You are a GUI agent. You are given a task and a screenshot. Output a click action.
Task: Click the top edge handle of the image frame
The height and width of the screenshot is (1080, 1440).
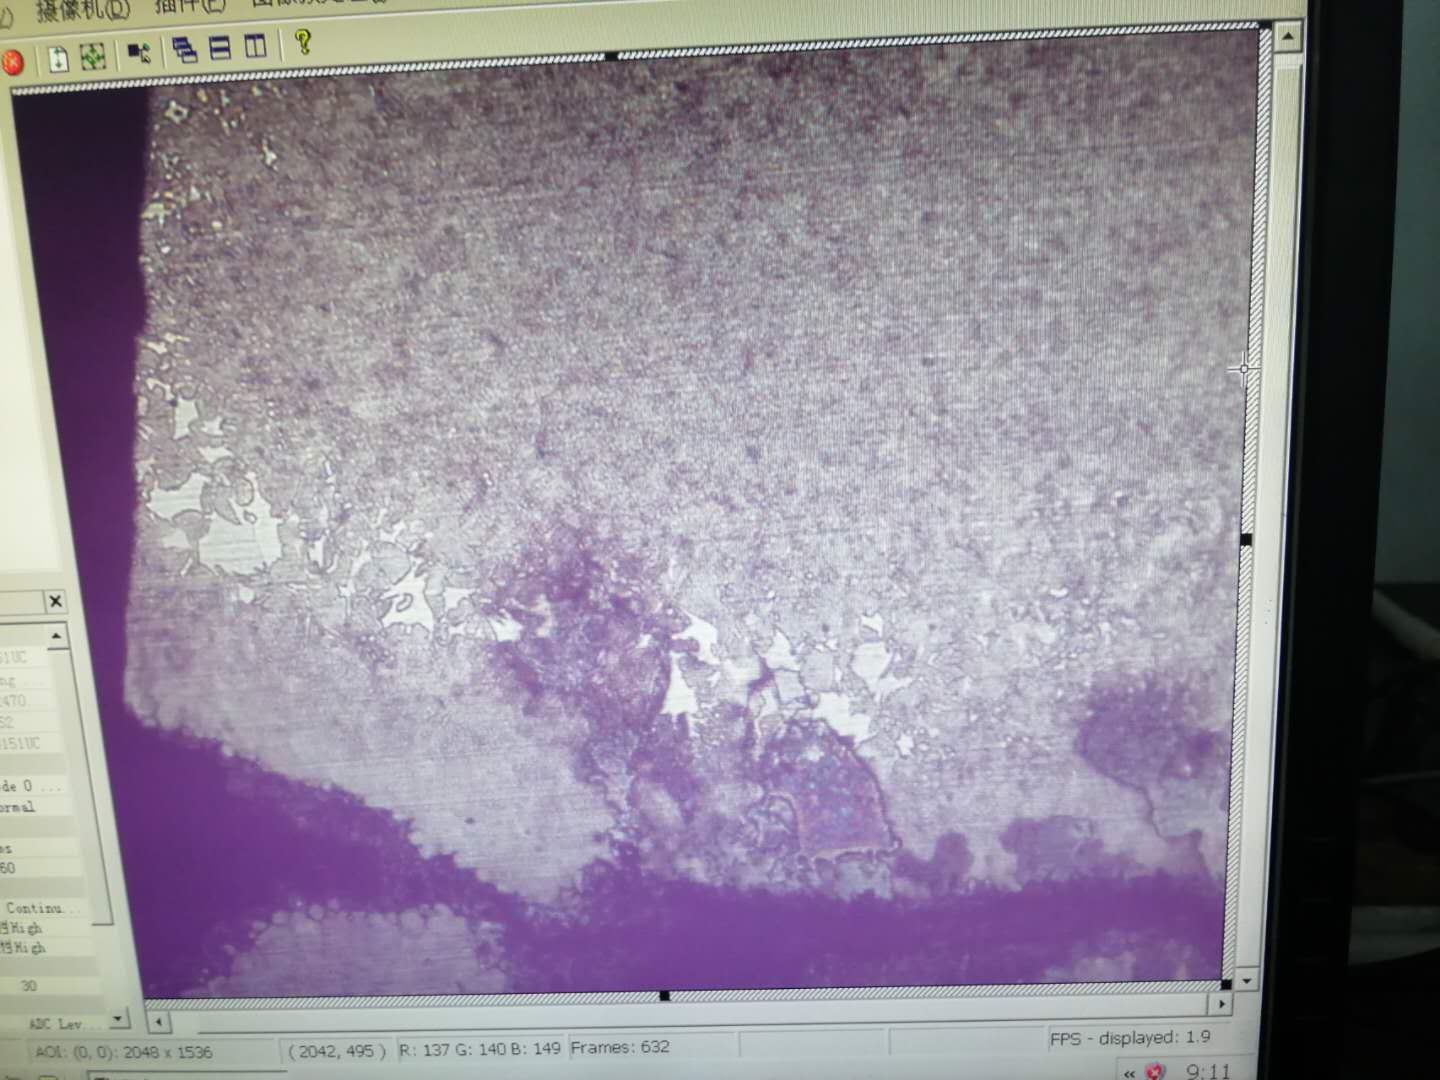click(x=611, y=56)
